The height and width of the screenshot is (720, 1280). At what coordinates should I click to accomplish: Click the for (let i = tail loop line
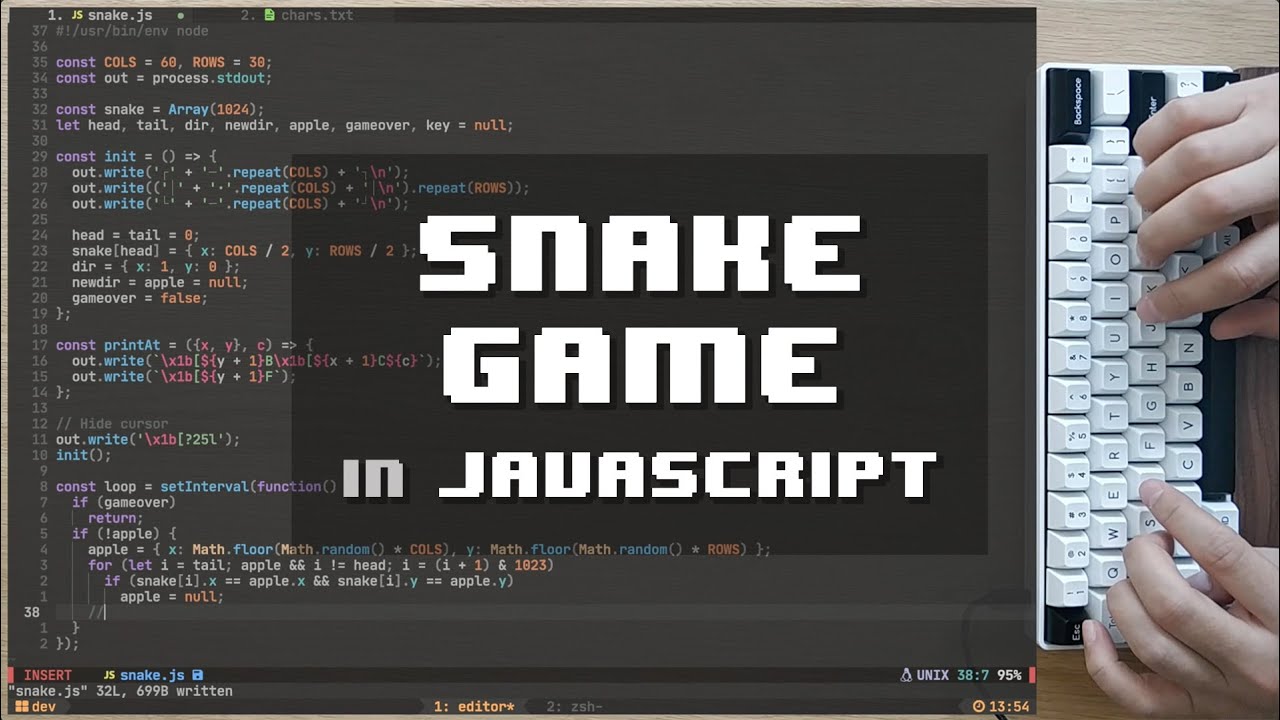[x=321, y=565]
